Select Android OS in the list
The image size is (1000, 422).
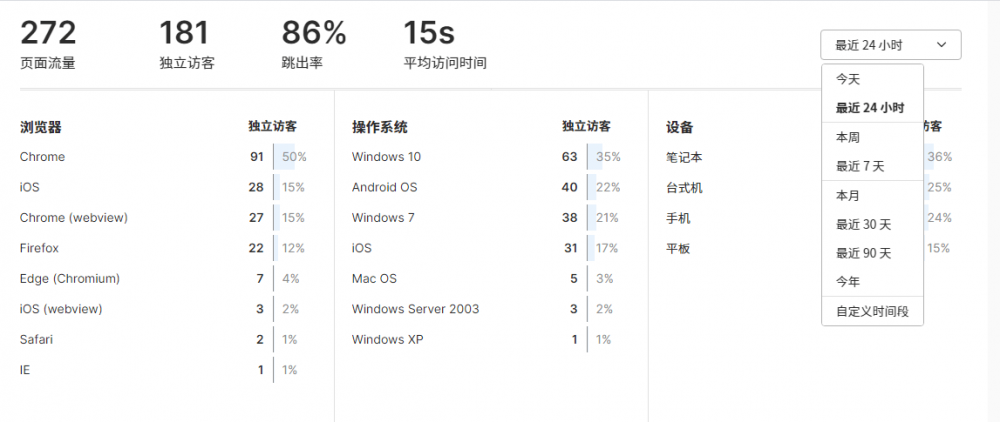point(385,187)
